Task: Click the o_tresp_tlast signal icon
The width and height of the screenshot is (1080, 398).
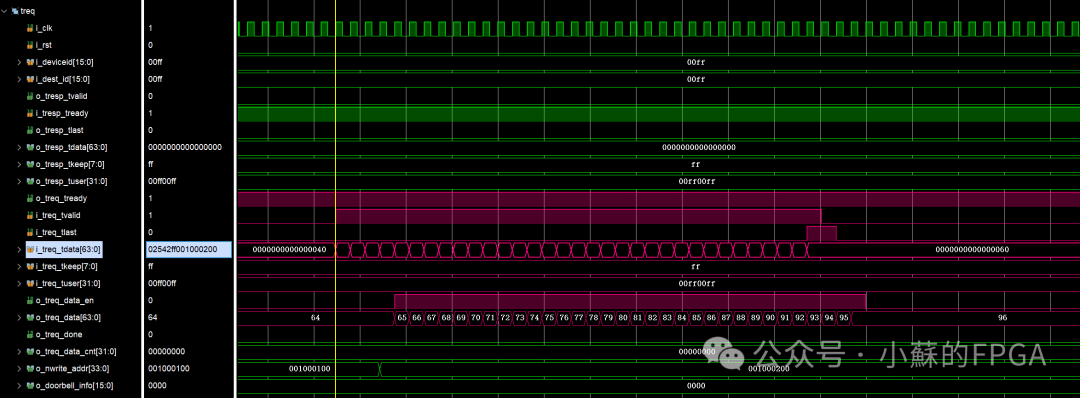Action: [x=30, y=130]
